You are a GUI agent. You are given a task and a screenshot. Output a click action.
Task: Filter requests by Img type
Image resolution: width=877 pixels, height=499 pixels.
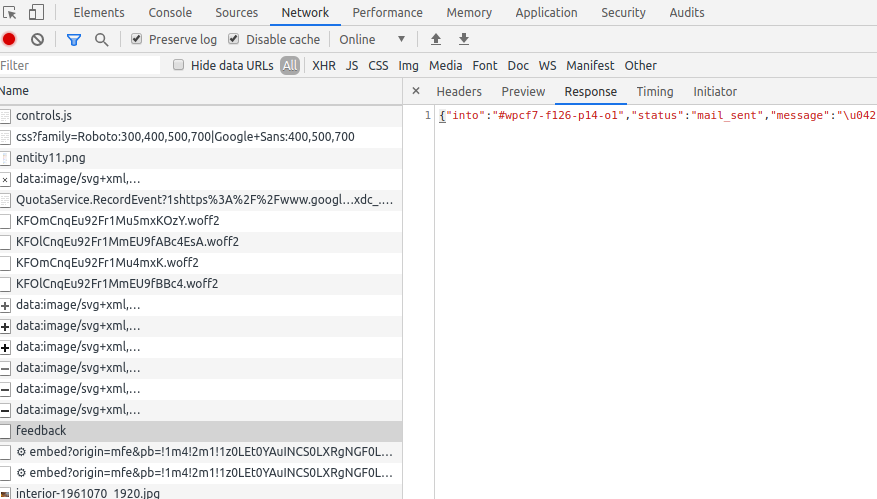(408, 66)
